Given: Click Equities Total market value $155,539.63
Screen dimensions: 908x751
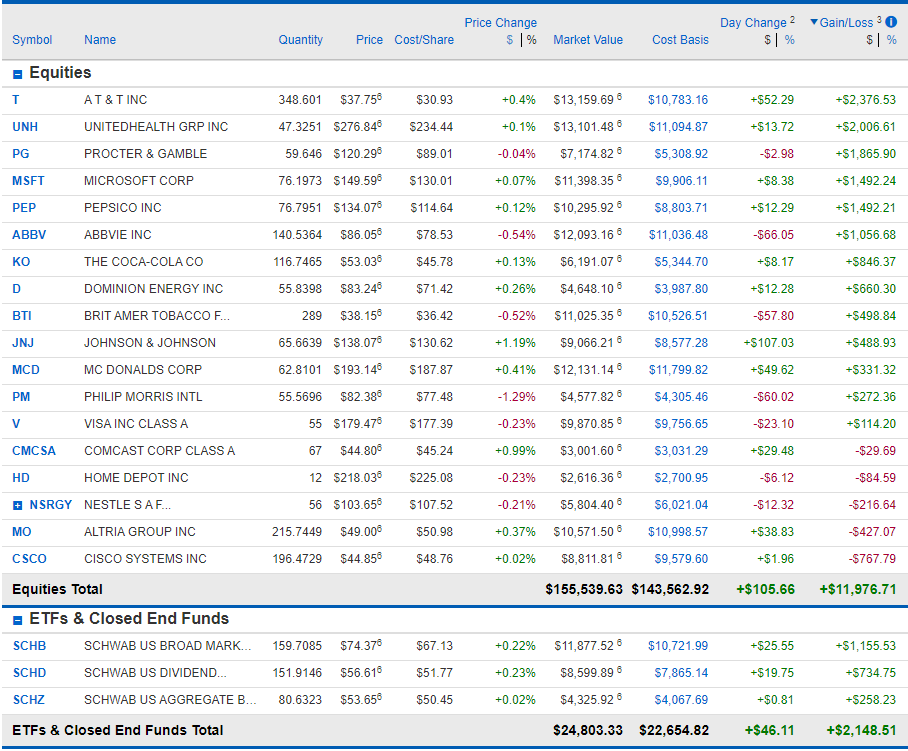Looking at the screenshot, I should 584,589.
